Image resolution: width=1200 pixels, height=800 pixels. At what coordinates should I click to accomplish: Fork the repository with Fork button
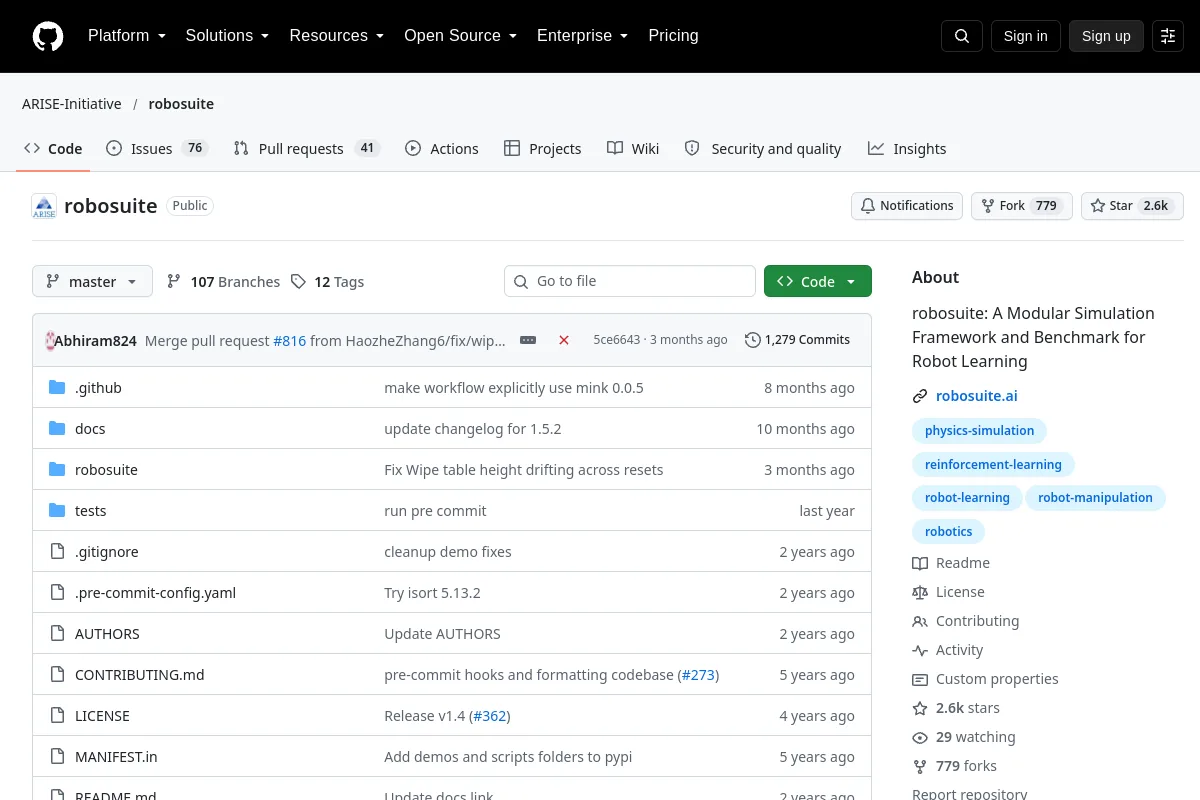pos(1021,206)
